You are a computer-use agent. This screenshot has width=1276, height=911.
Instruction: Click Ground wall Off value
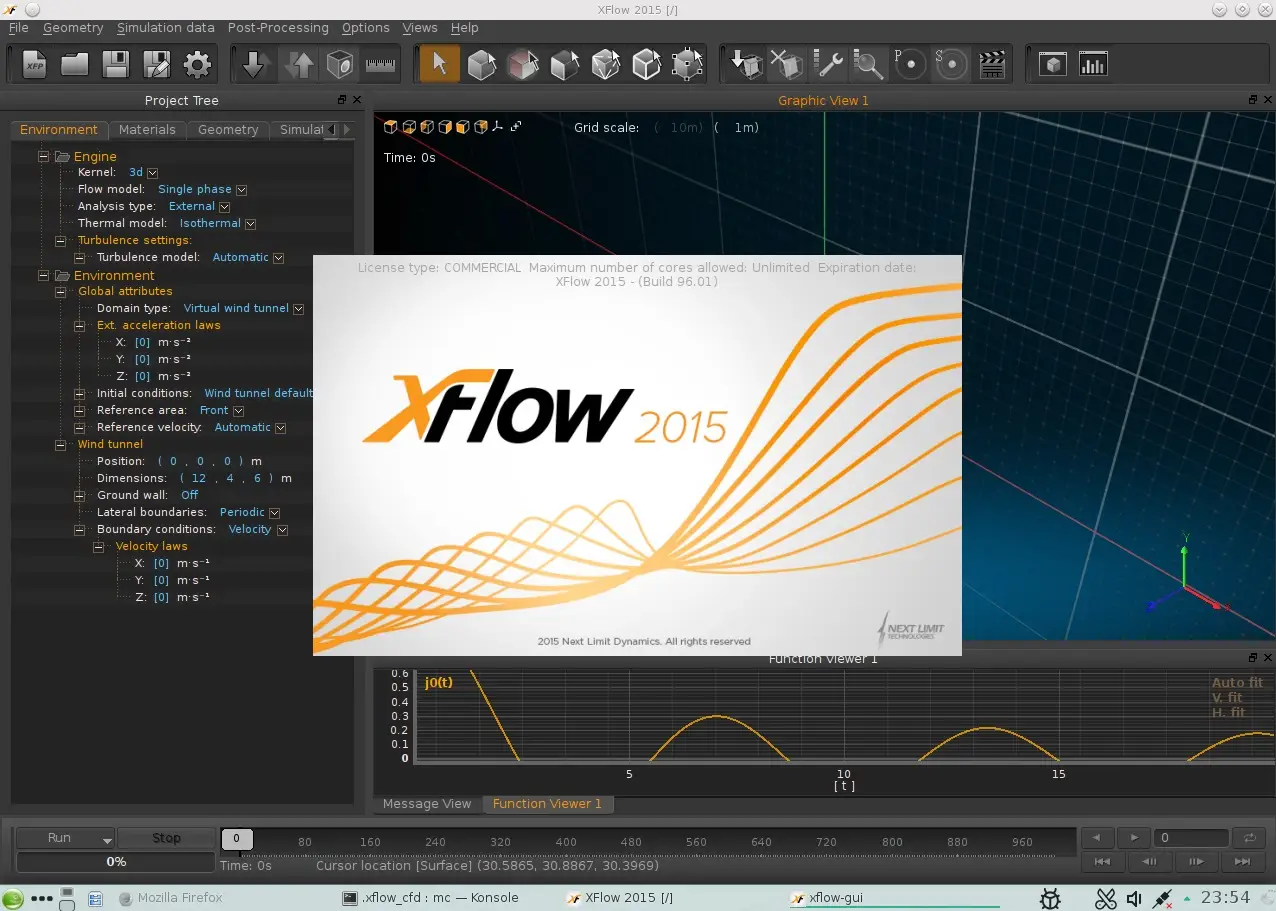pyautogui.click(x=189, y=496)
